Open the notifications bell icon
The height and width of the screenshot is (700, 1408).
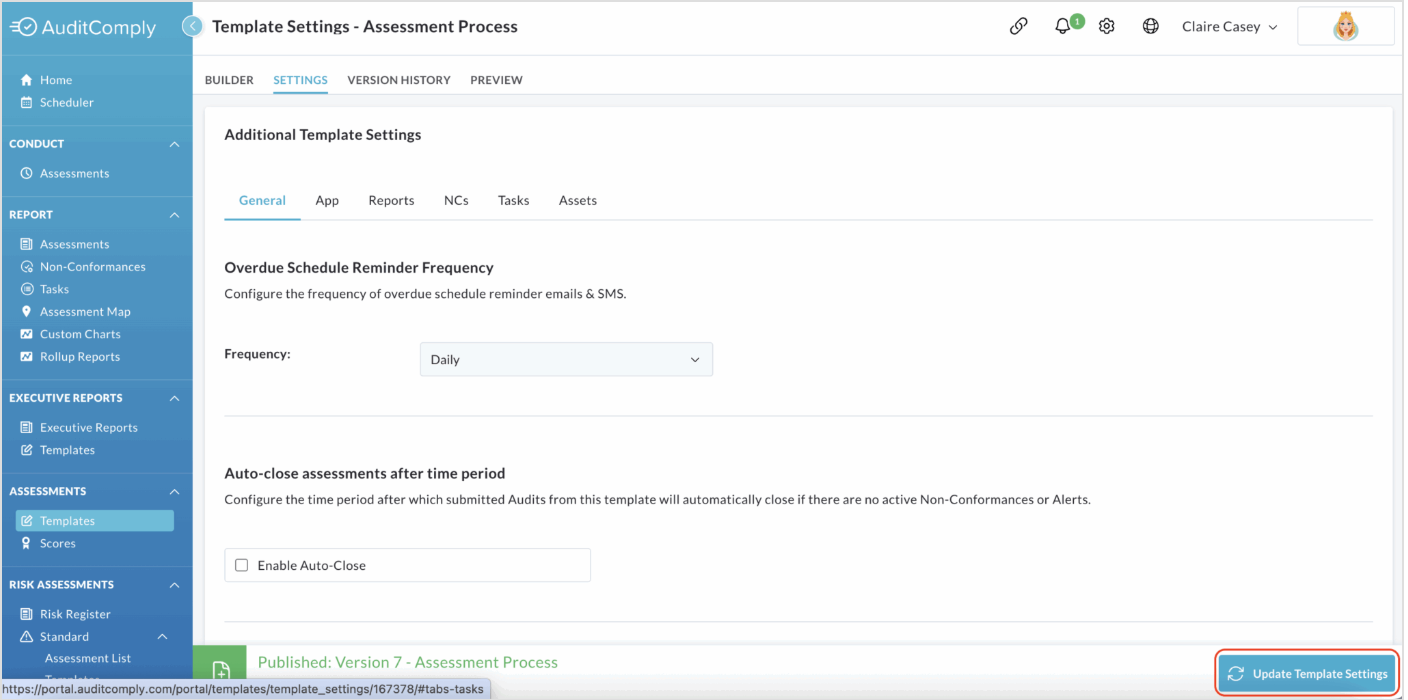pyautogui.click(x=1063, y=27)
